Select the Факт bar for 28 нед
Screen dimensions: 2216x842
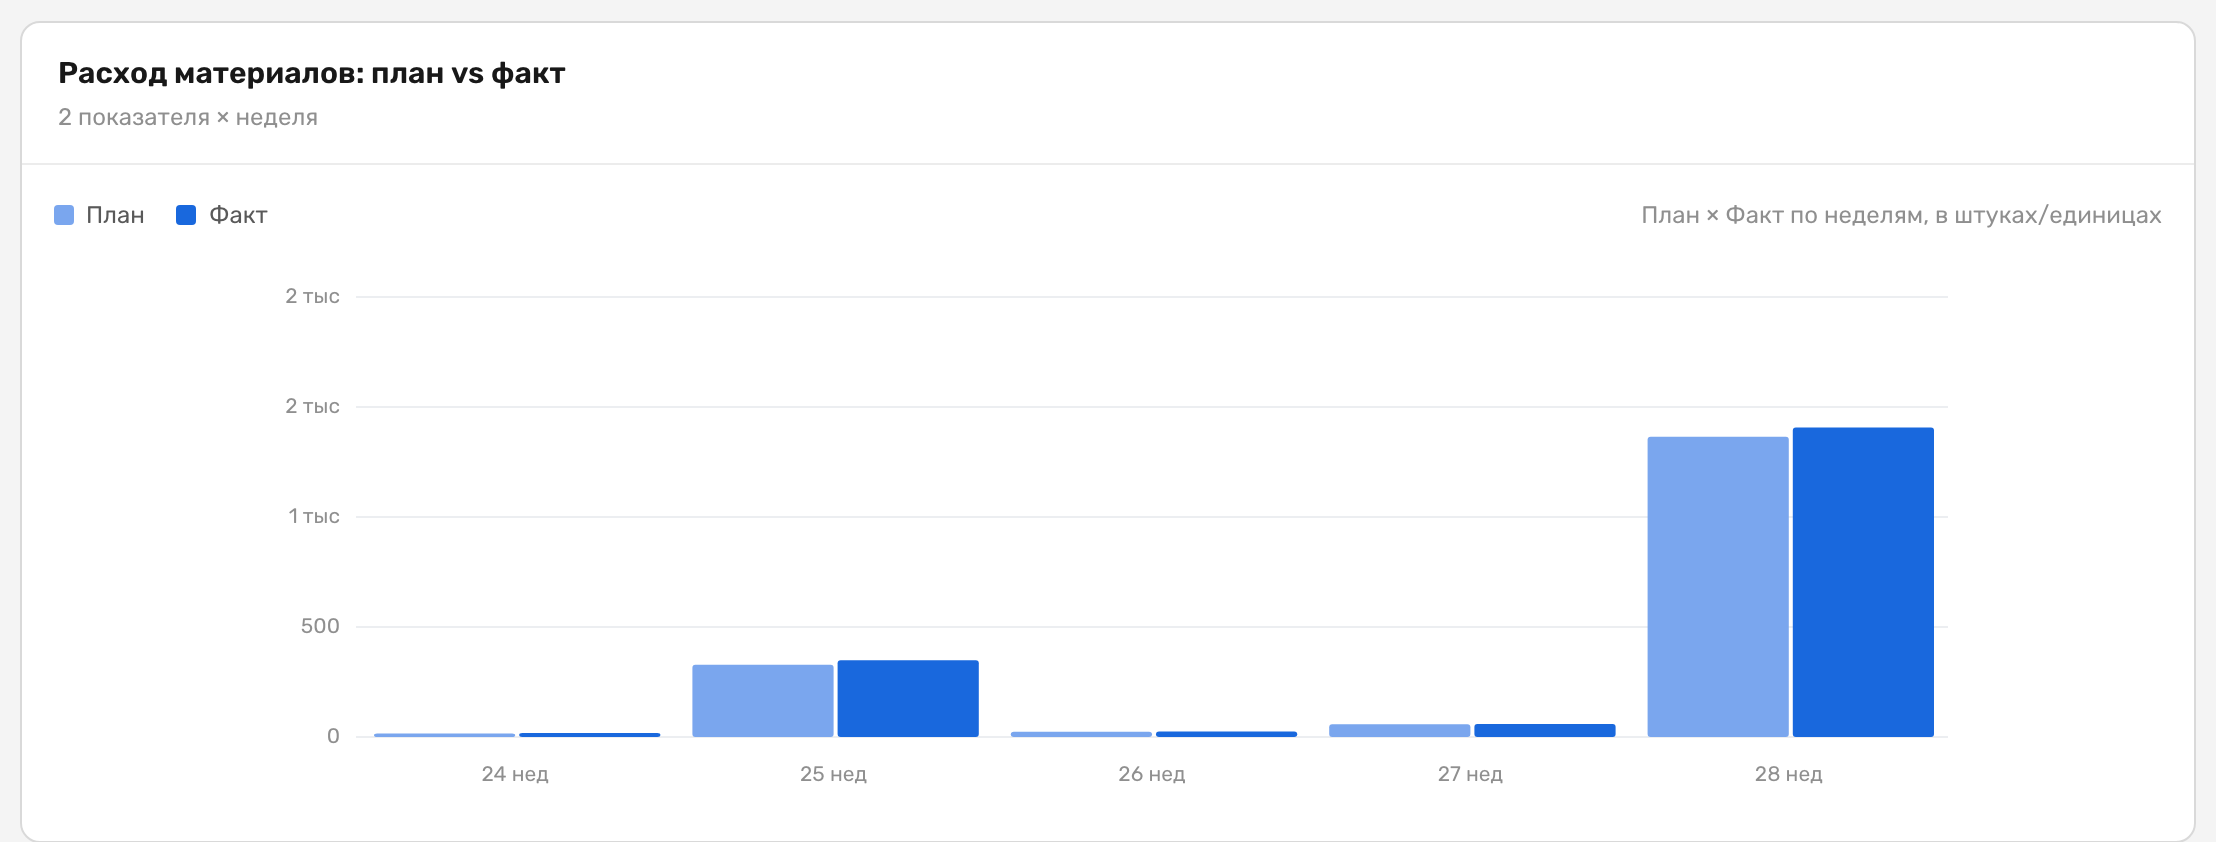point(1863,582)
